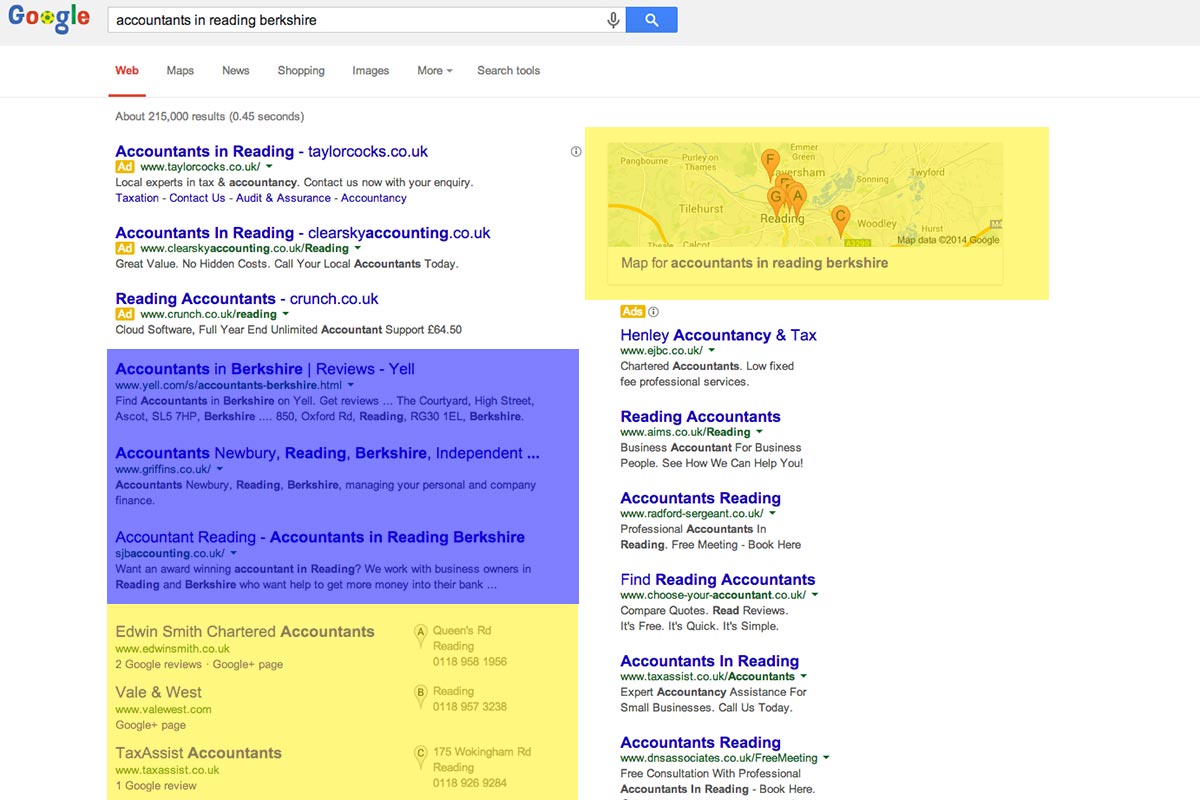The width and height of the screenshot is (1200, 800).
Task: Expand the arrow next to www.taylorcocks.co.uk
Action: (x=269, y=167)
